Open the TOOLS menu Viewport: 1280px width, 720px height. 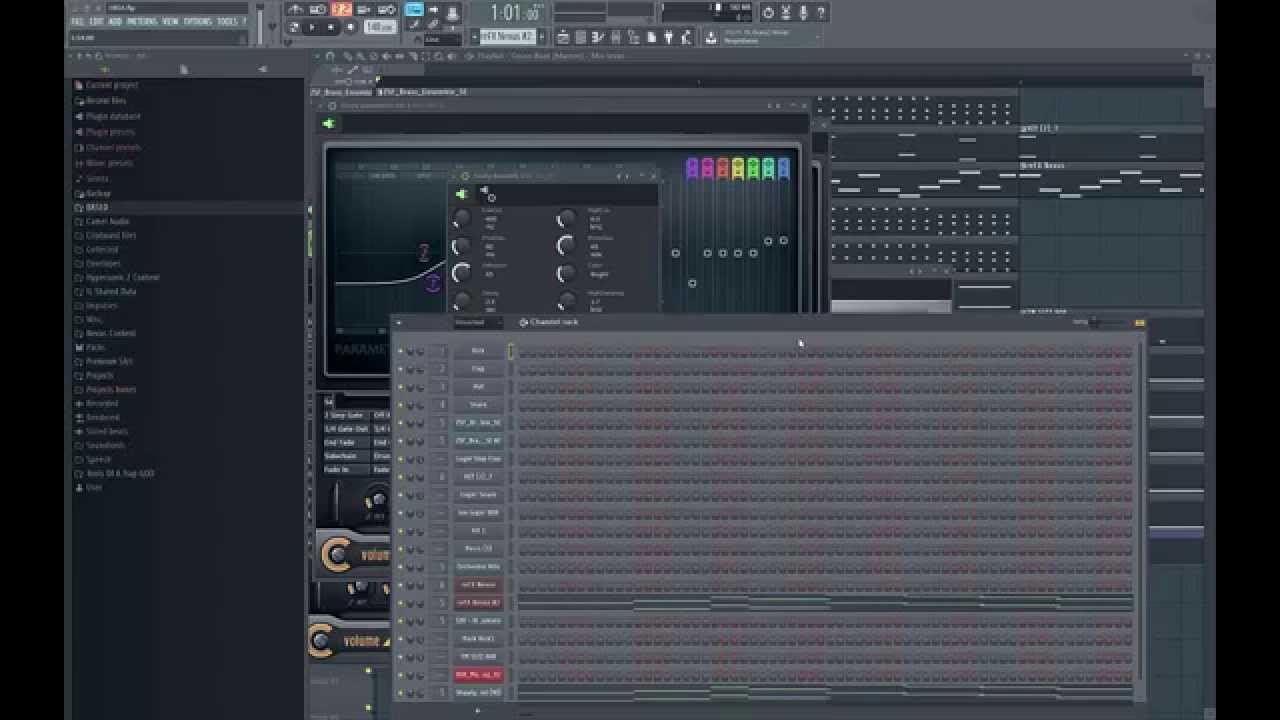(228, 21)
